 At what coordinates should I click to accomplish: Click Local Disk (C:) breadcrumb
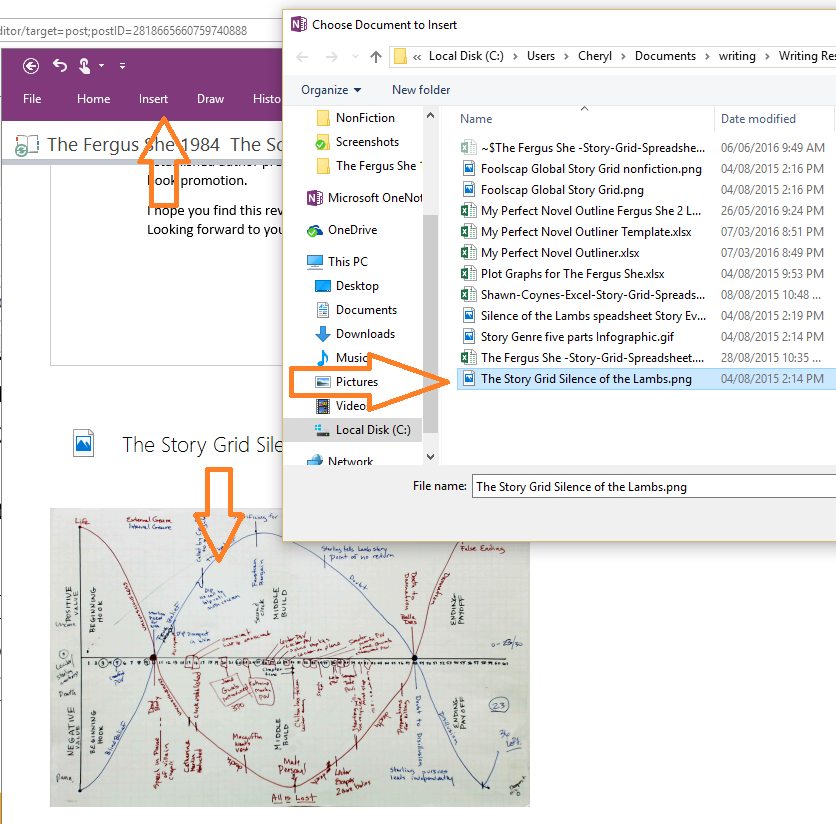[x=466, y=56]
